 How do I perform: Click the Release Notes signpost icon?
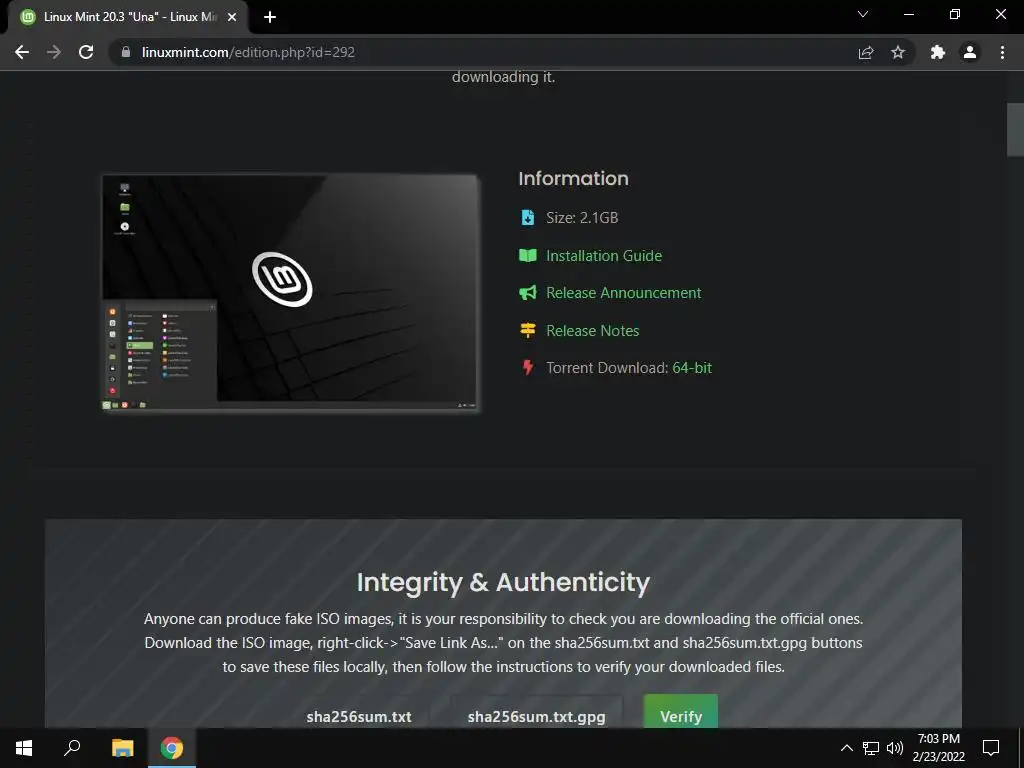[x=528, y=330]
